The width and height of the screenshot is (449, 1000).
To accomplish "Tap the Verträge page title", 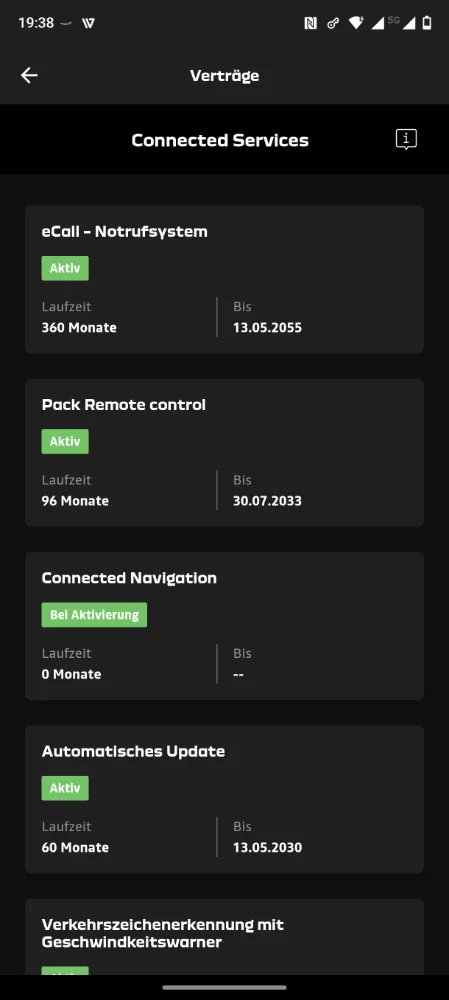I will (x=224, y=76).
